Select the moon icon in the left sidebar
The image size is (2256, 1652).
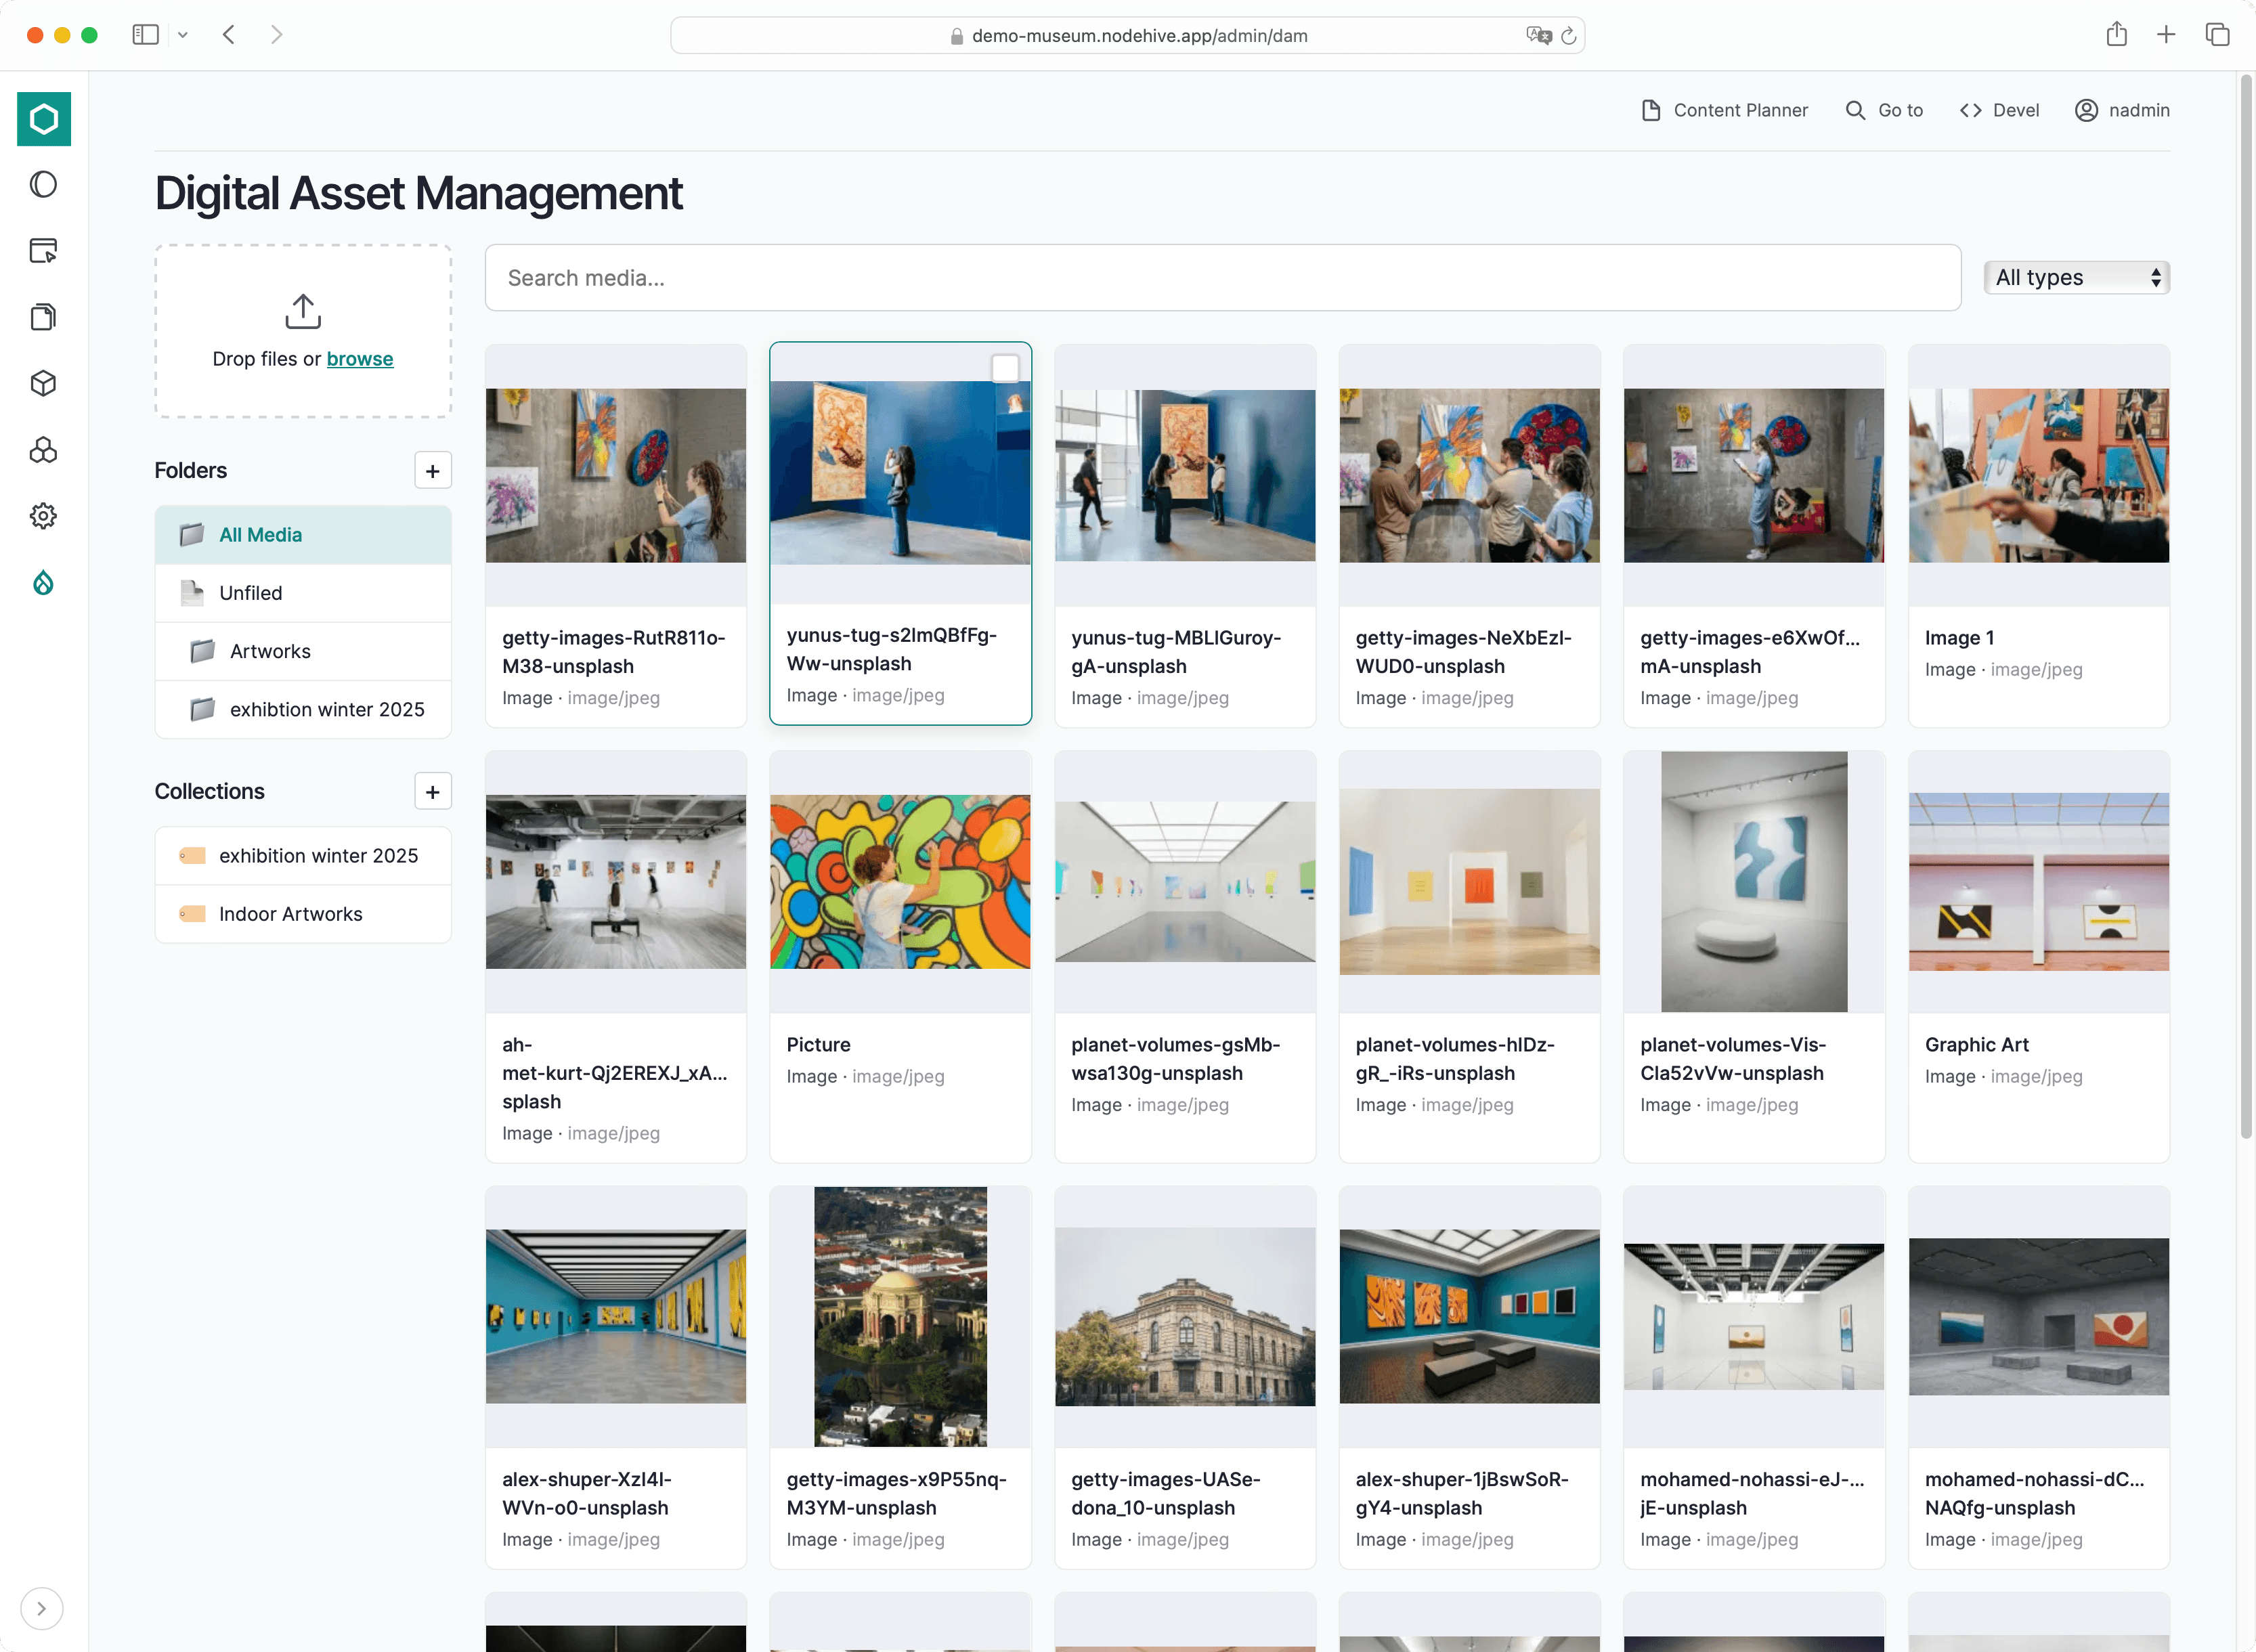[43, 184]
